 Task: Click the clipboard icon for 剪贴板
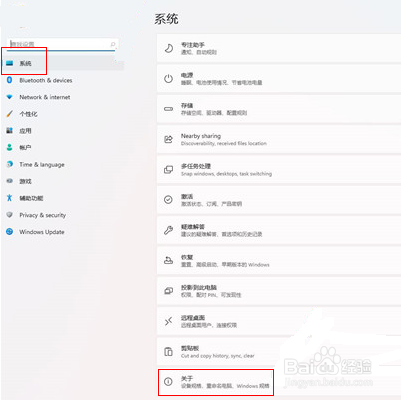168,352
